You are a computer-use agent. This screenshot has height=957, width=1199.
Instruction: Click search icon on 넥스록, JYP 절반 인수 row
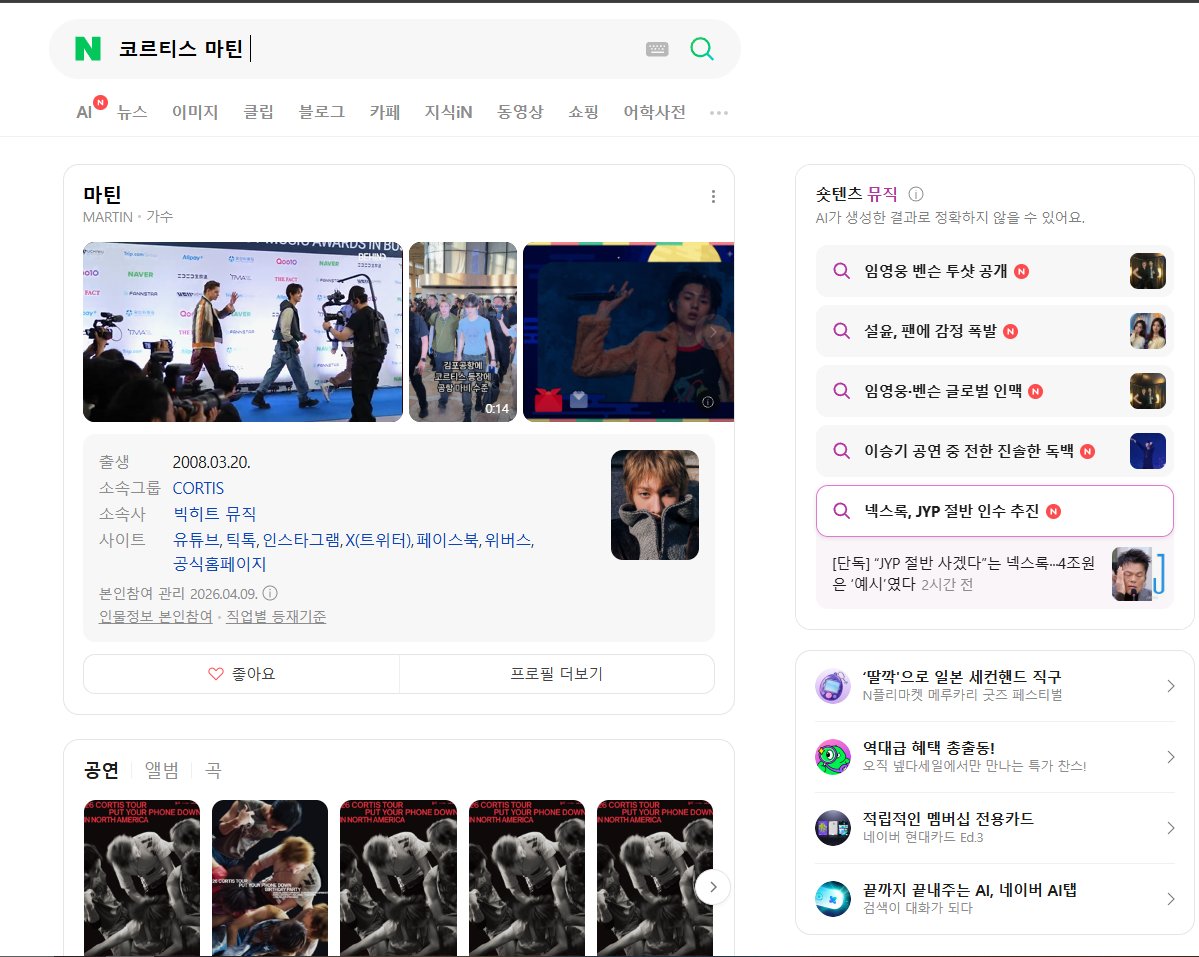click(841, 511)
